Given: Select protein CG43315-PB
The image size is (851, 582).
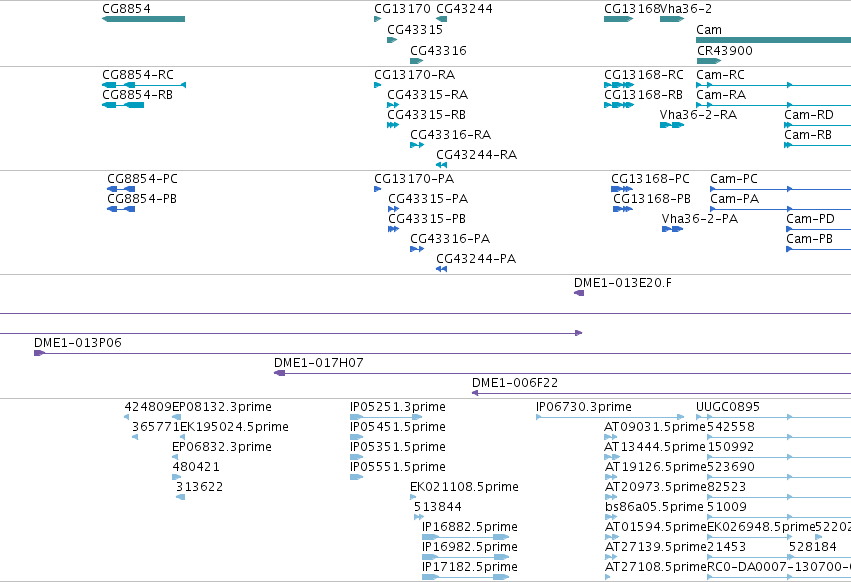Looking at the screenshot, I should coord(427,219).
